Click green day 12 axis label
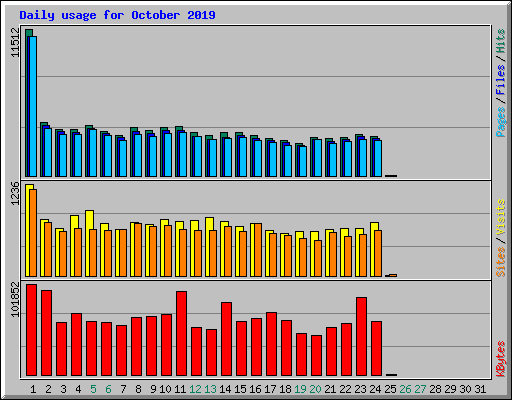 coord(195,389)
